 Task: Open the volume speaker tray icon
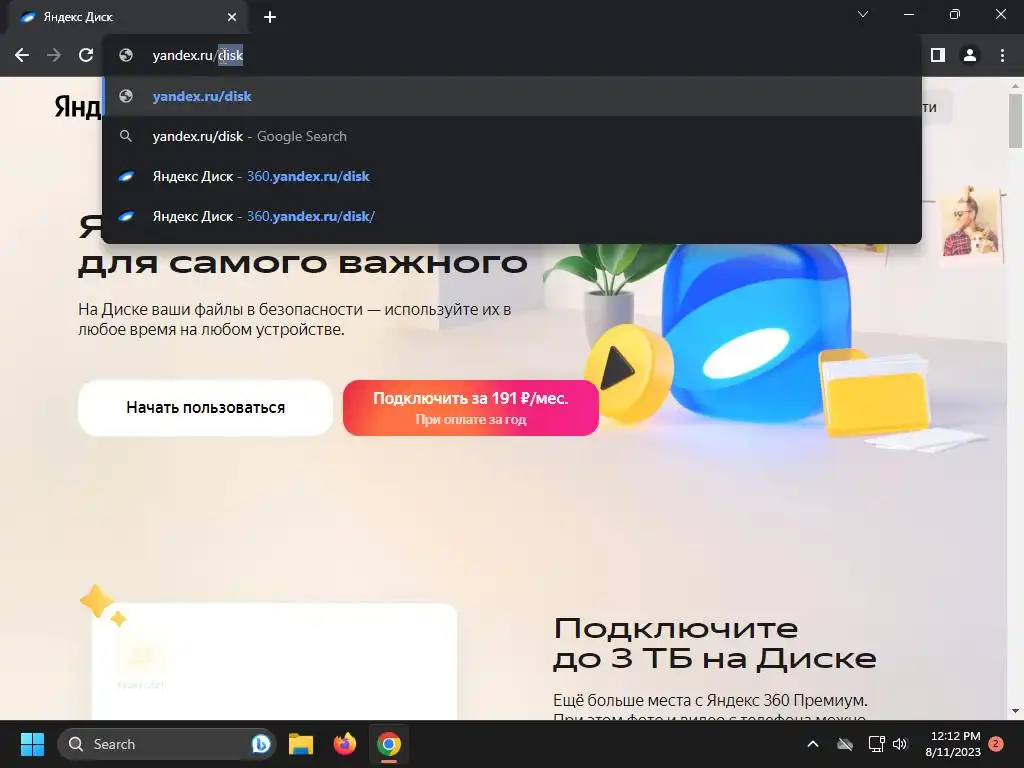coord(900,744)
